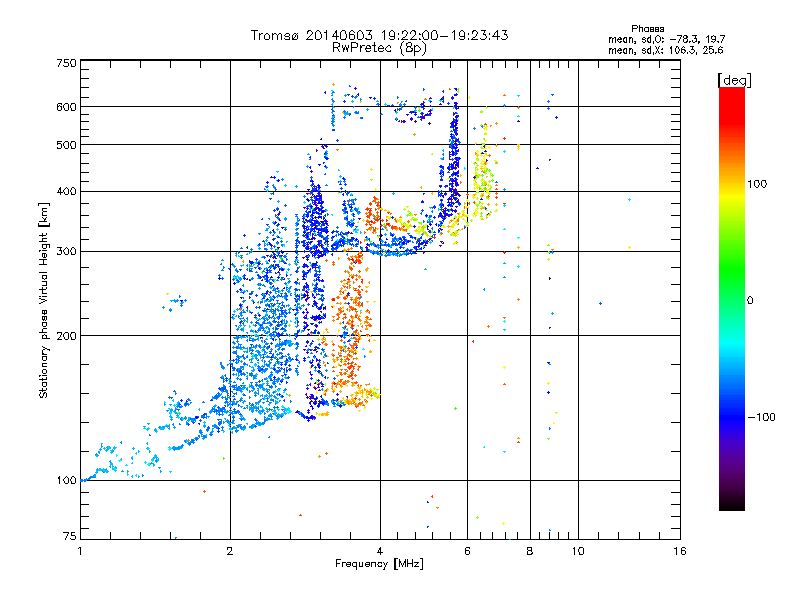
Task: Click the 'Frequency [MHz]' x-axis label
Action: (379, 564)
